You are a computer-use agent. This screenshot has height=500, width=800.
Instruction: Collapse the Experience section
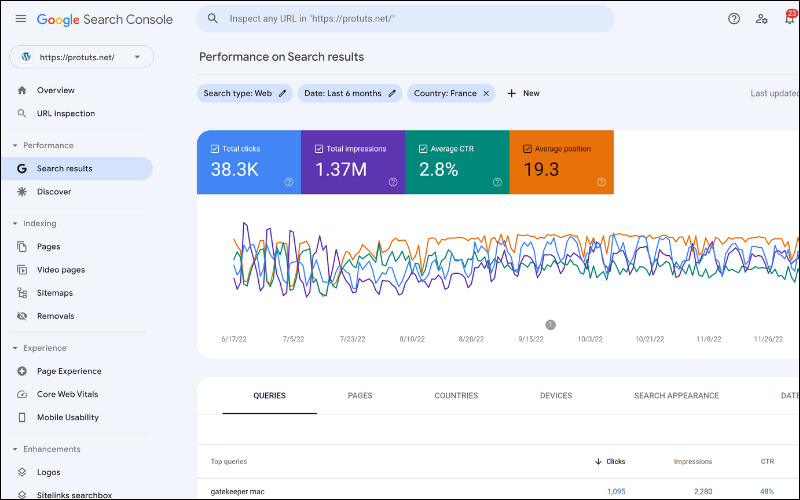click(15, 348)
